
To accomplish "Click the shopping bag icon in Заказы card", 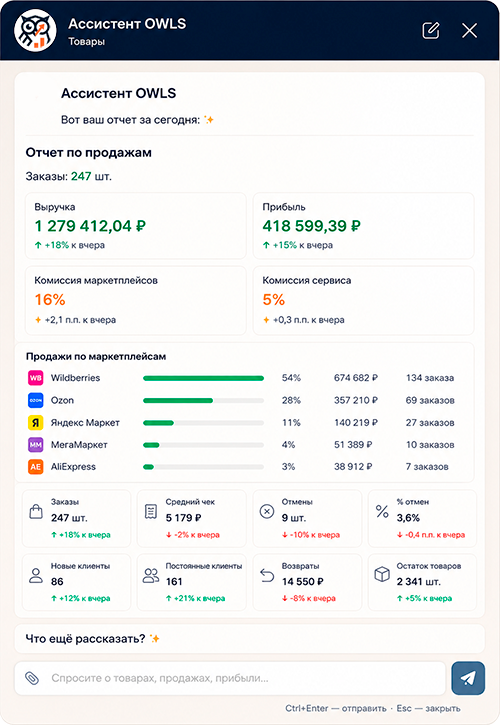I will coord(36,511).
